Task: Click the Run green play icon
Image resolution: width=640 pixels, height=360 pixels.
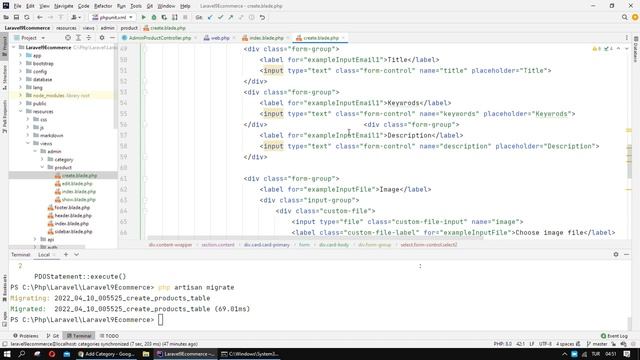Action: [143, 18]
